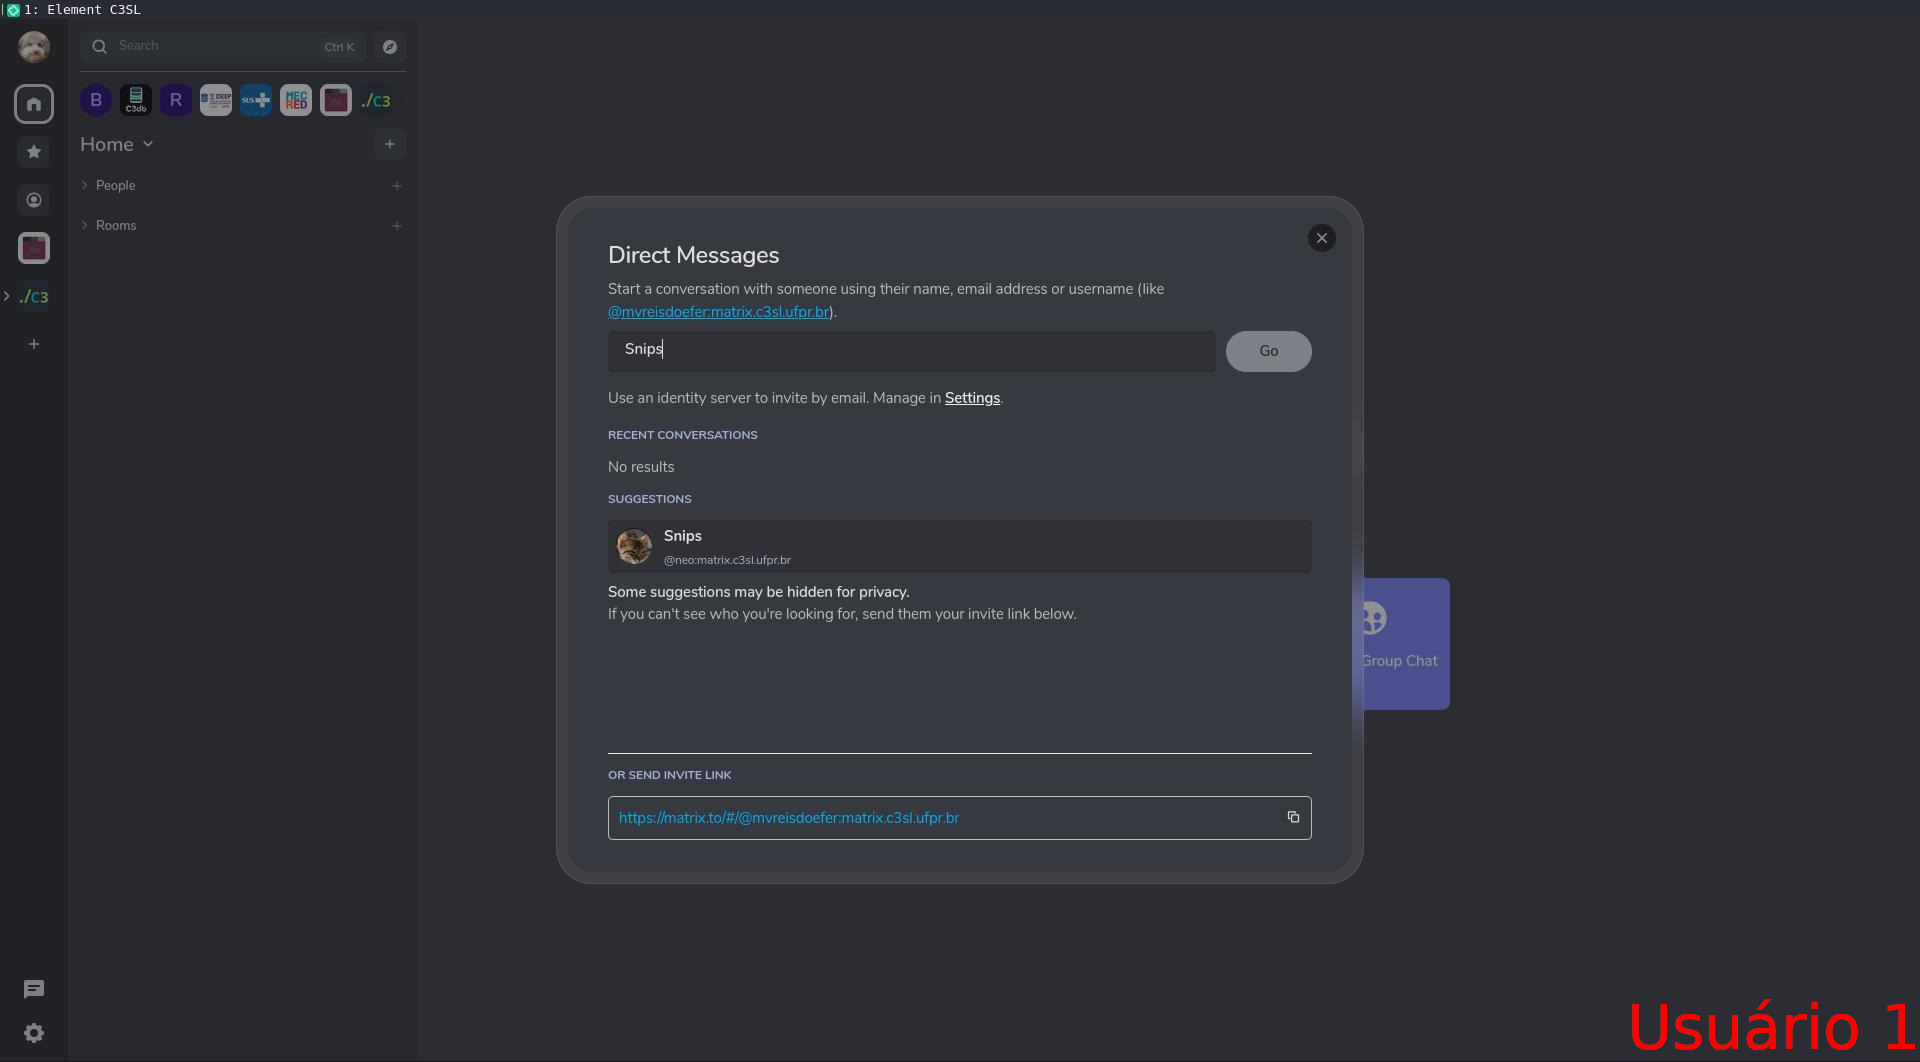The height and width of the screenshot is (1062, 1920).
Task: Close the Direct Messages dialog
Action: [x=1321, y=238]
